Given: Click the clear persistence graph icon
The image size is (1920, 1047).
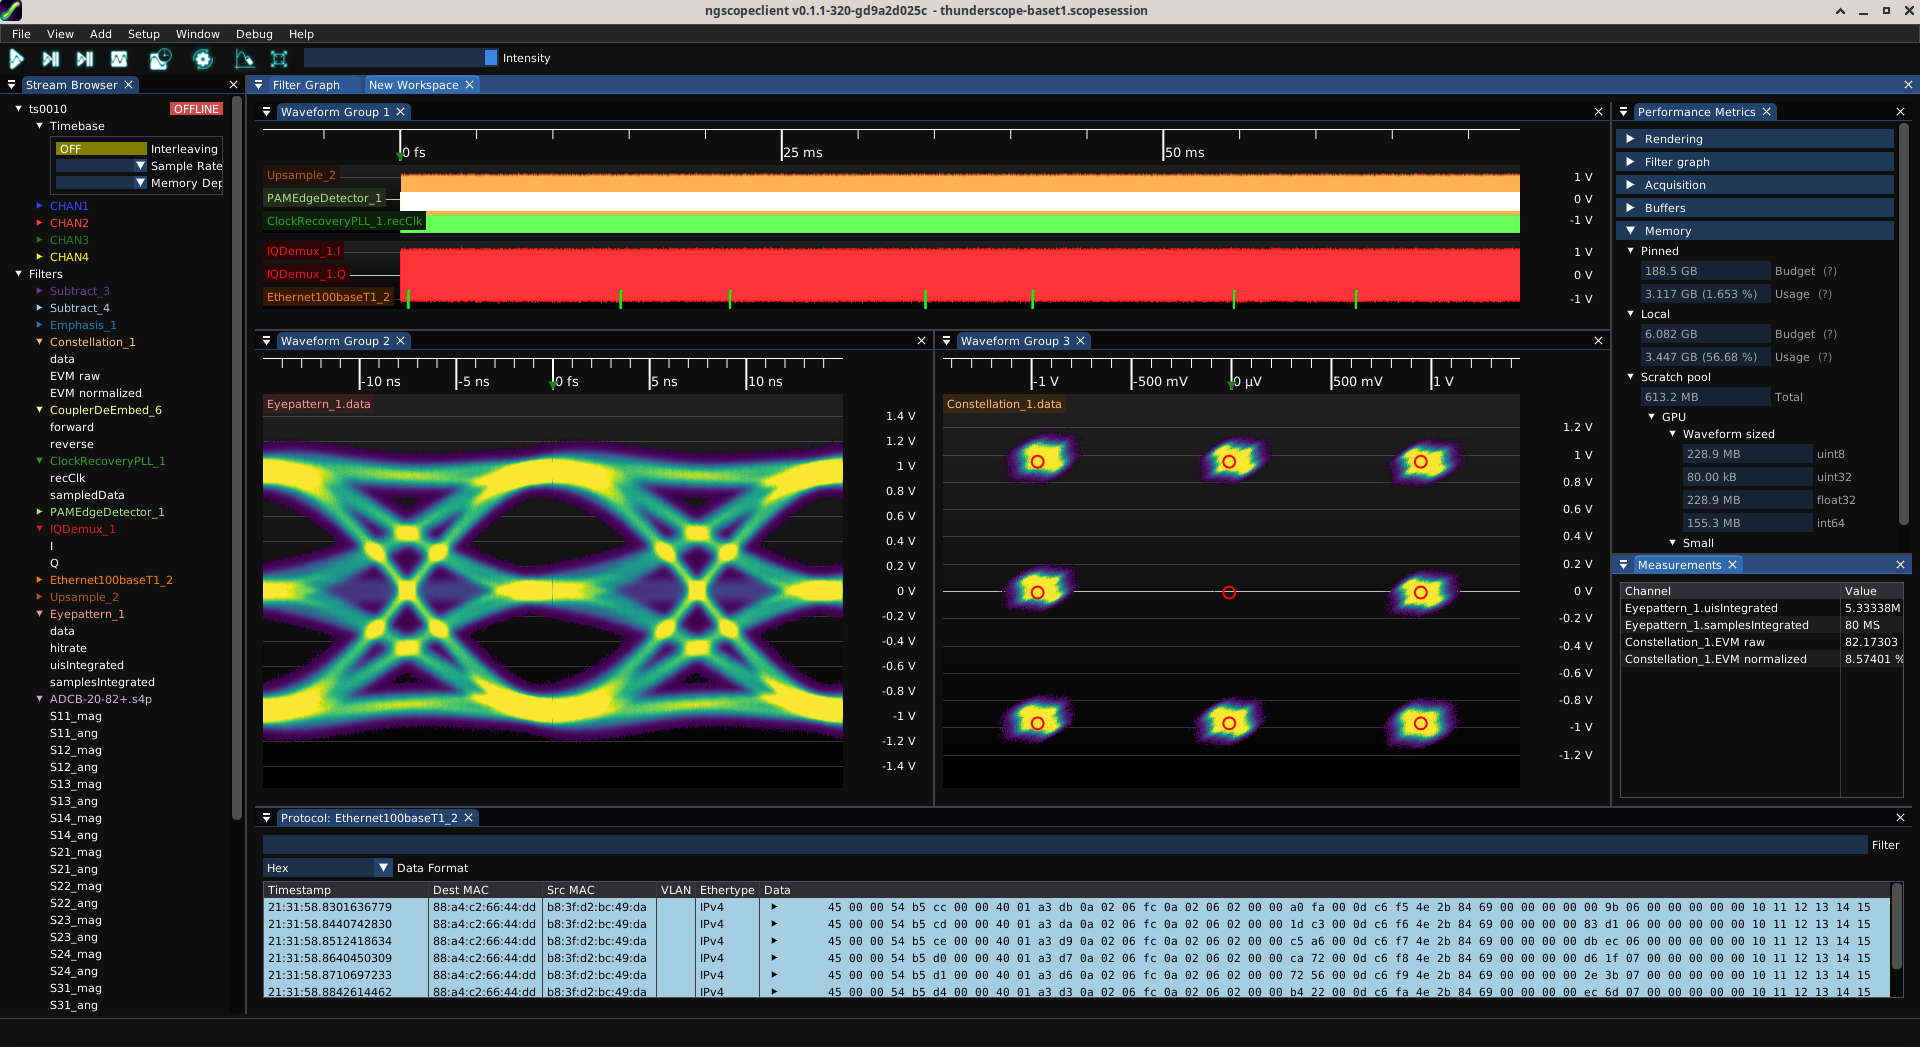Looking at the screenshot, I should pyautogui.click(x=244, y=59).
